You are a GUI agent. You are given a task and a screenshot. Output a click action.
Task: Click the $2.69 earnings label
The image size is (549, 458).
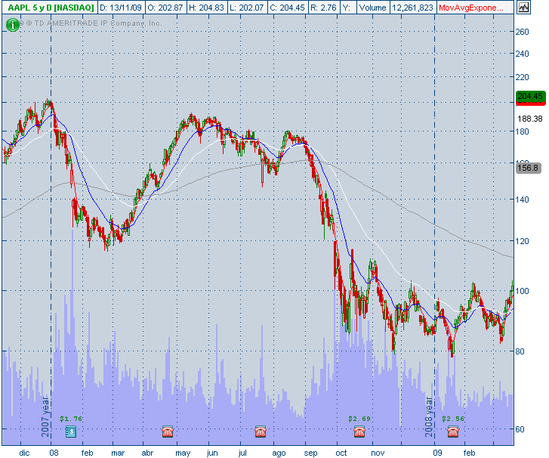(359, 419)
